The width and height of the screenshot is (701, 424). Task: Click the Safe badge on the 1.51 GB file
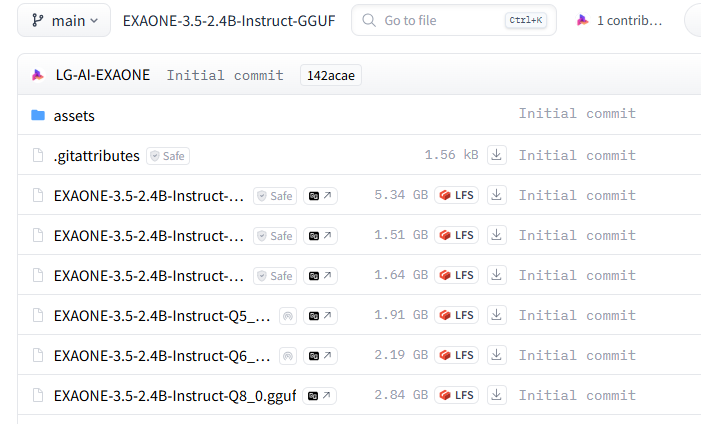pos(275,236)
